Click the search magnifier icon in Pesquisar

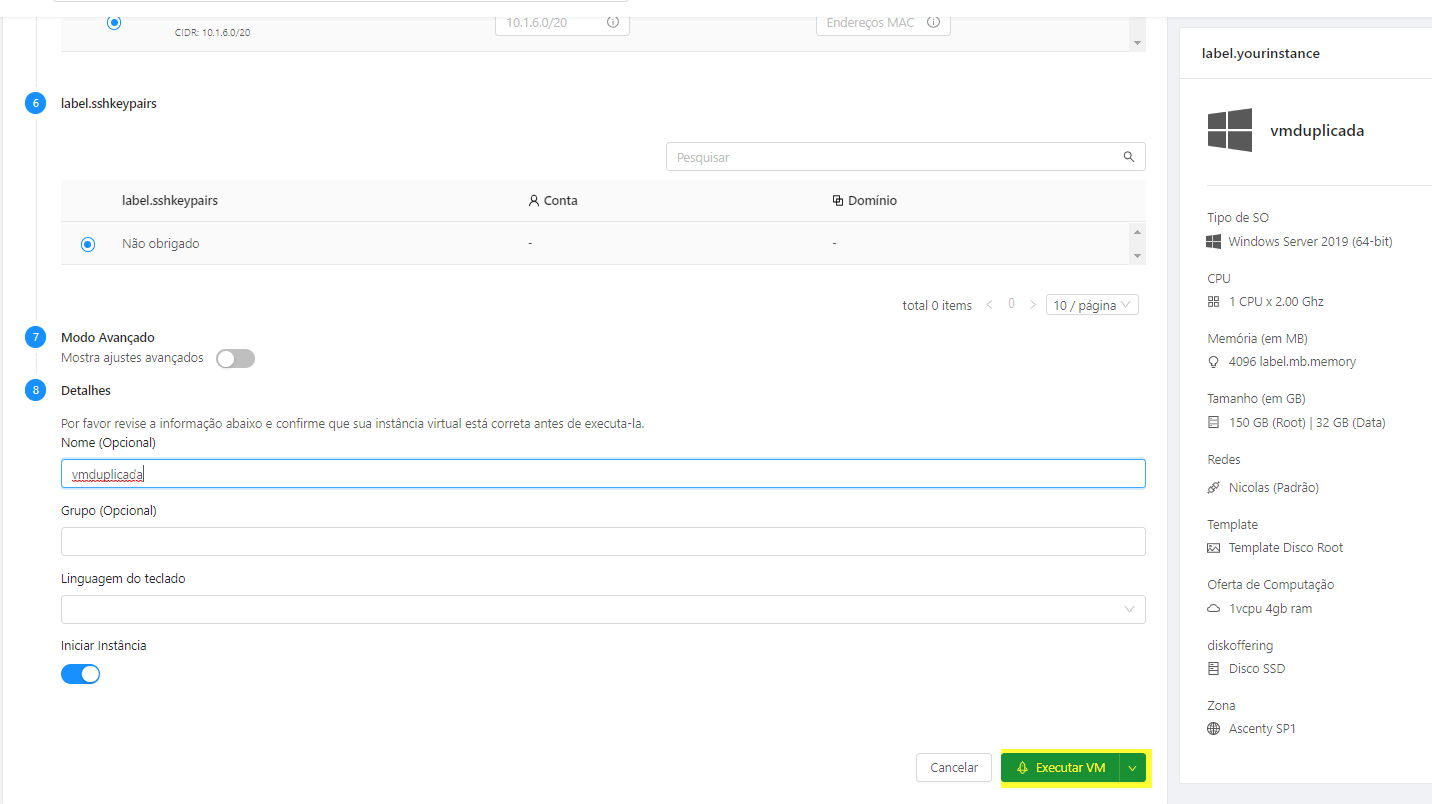[x=1129, y=157]
